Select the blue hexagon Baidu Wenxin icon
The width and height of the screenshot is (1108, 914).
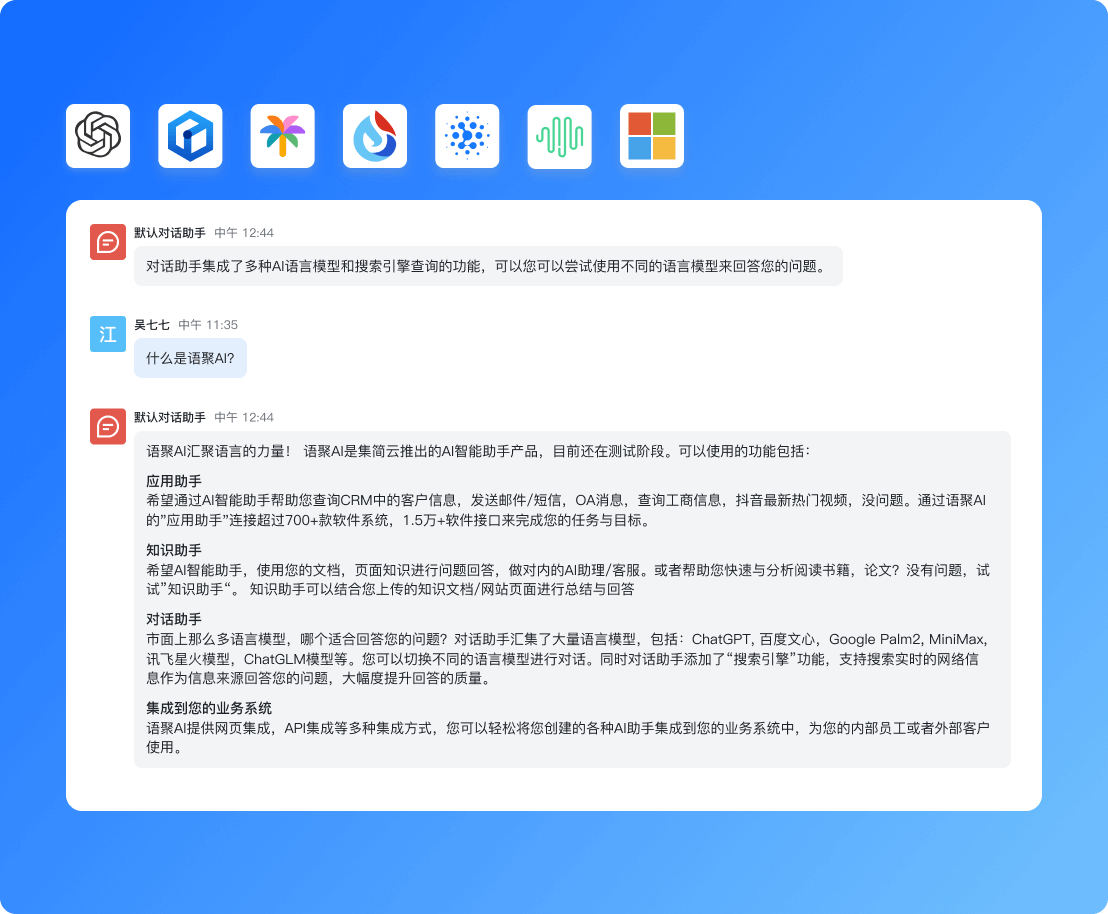point(190,136)
